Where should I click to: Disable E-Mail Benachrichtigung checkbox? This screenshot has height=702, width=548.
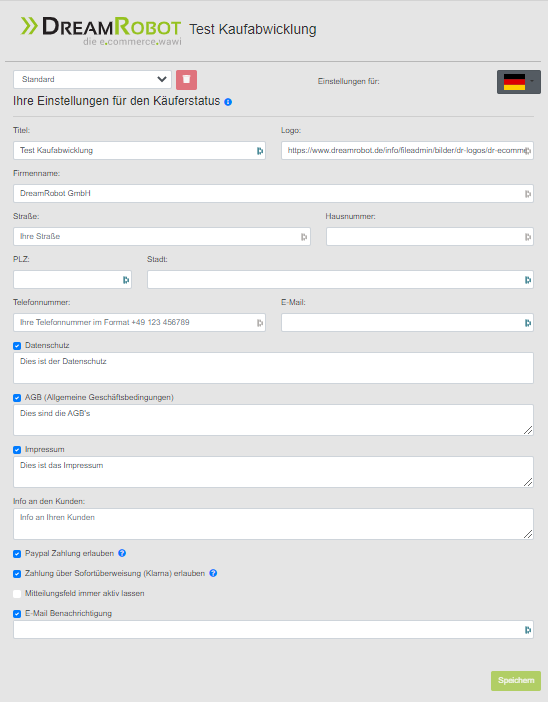pyautogui.click(x=17, y=614)
